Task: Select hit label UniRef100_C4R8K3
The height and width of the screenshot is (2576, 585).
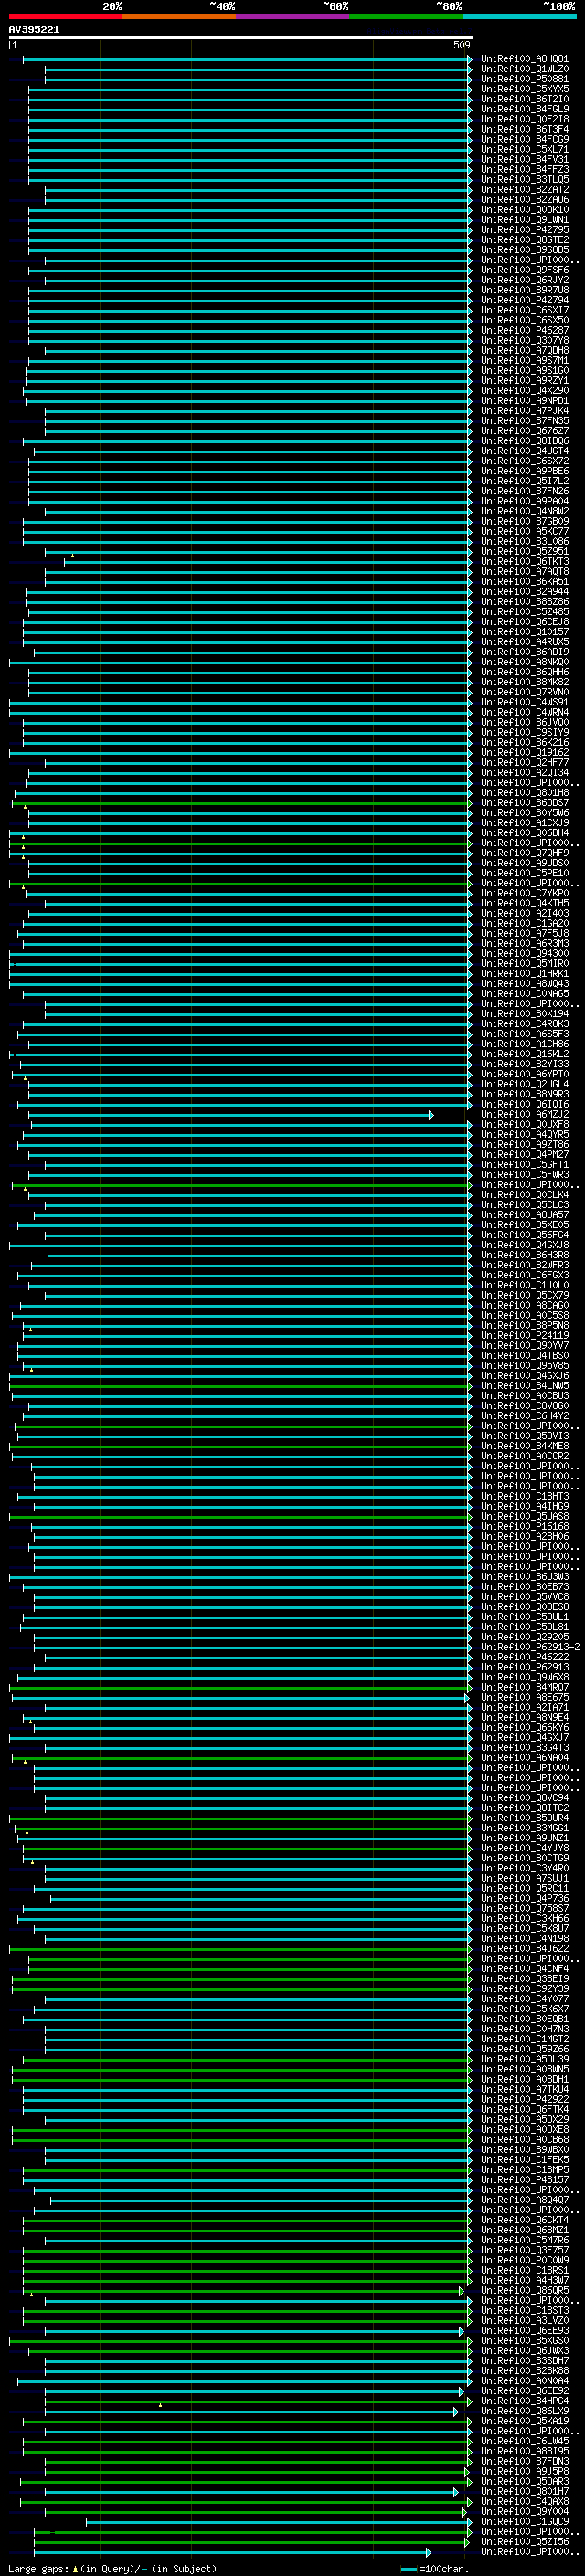Action: point(525,1024)
